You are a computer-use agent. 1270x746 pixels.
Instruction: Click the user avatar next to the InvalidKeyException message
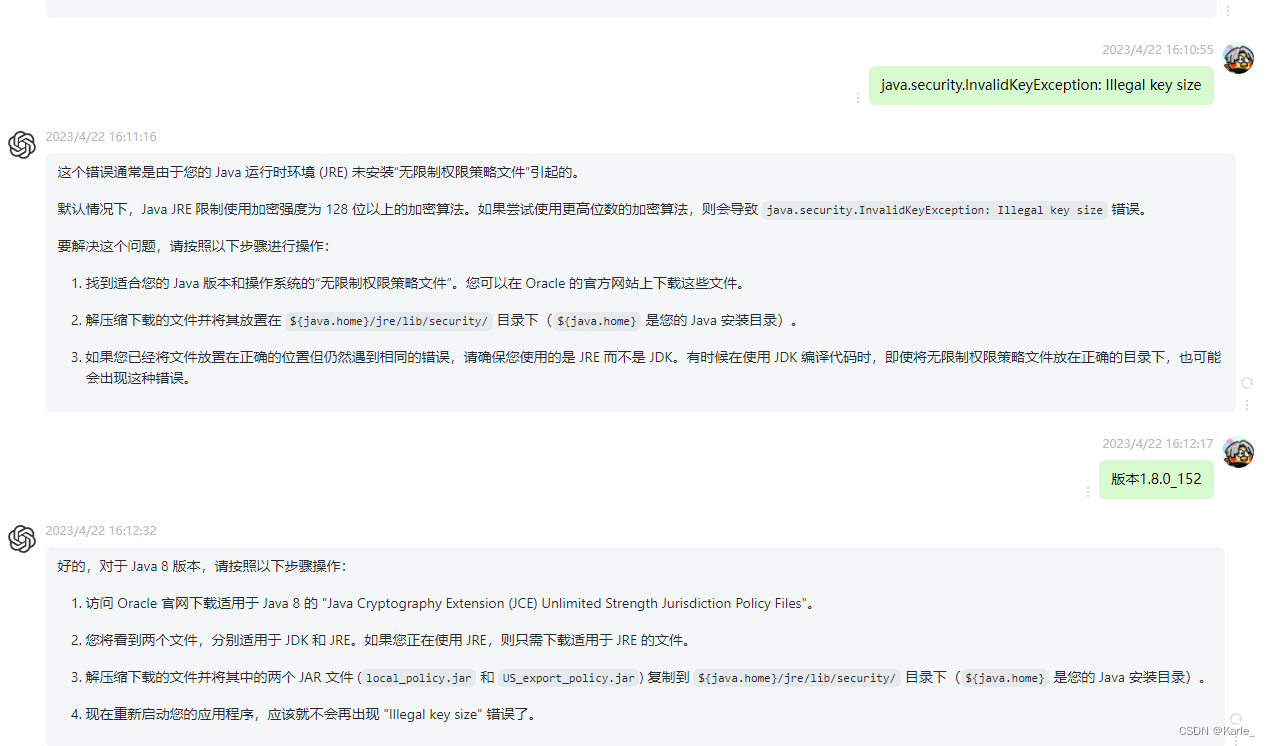(x=1238, y=59)
